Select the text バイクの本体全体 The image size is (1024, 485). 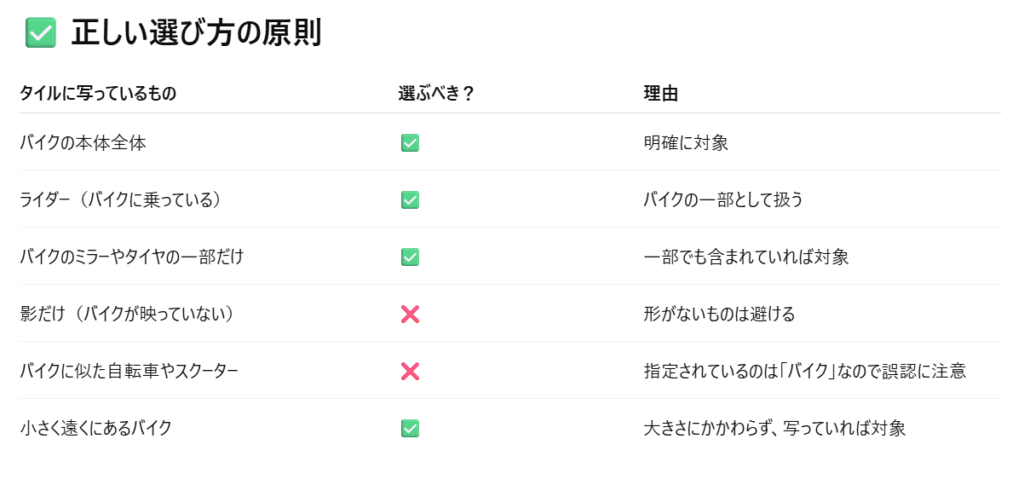pos(83,143)
